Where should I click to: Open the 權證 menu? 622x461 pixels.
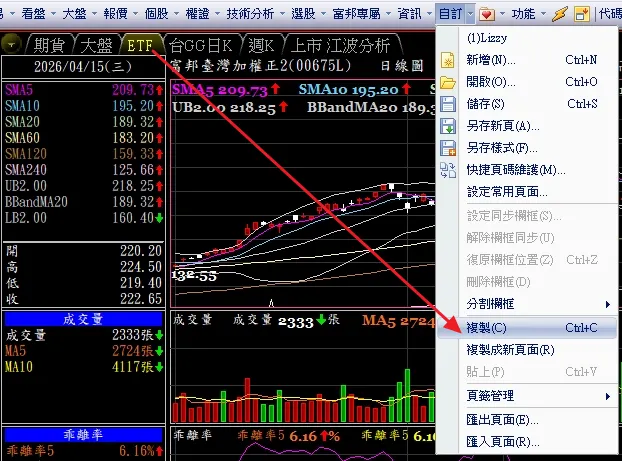[x=198, y=14]
